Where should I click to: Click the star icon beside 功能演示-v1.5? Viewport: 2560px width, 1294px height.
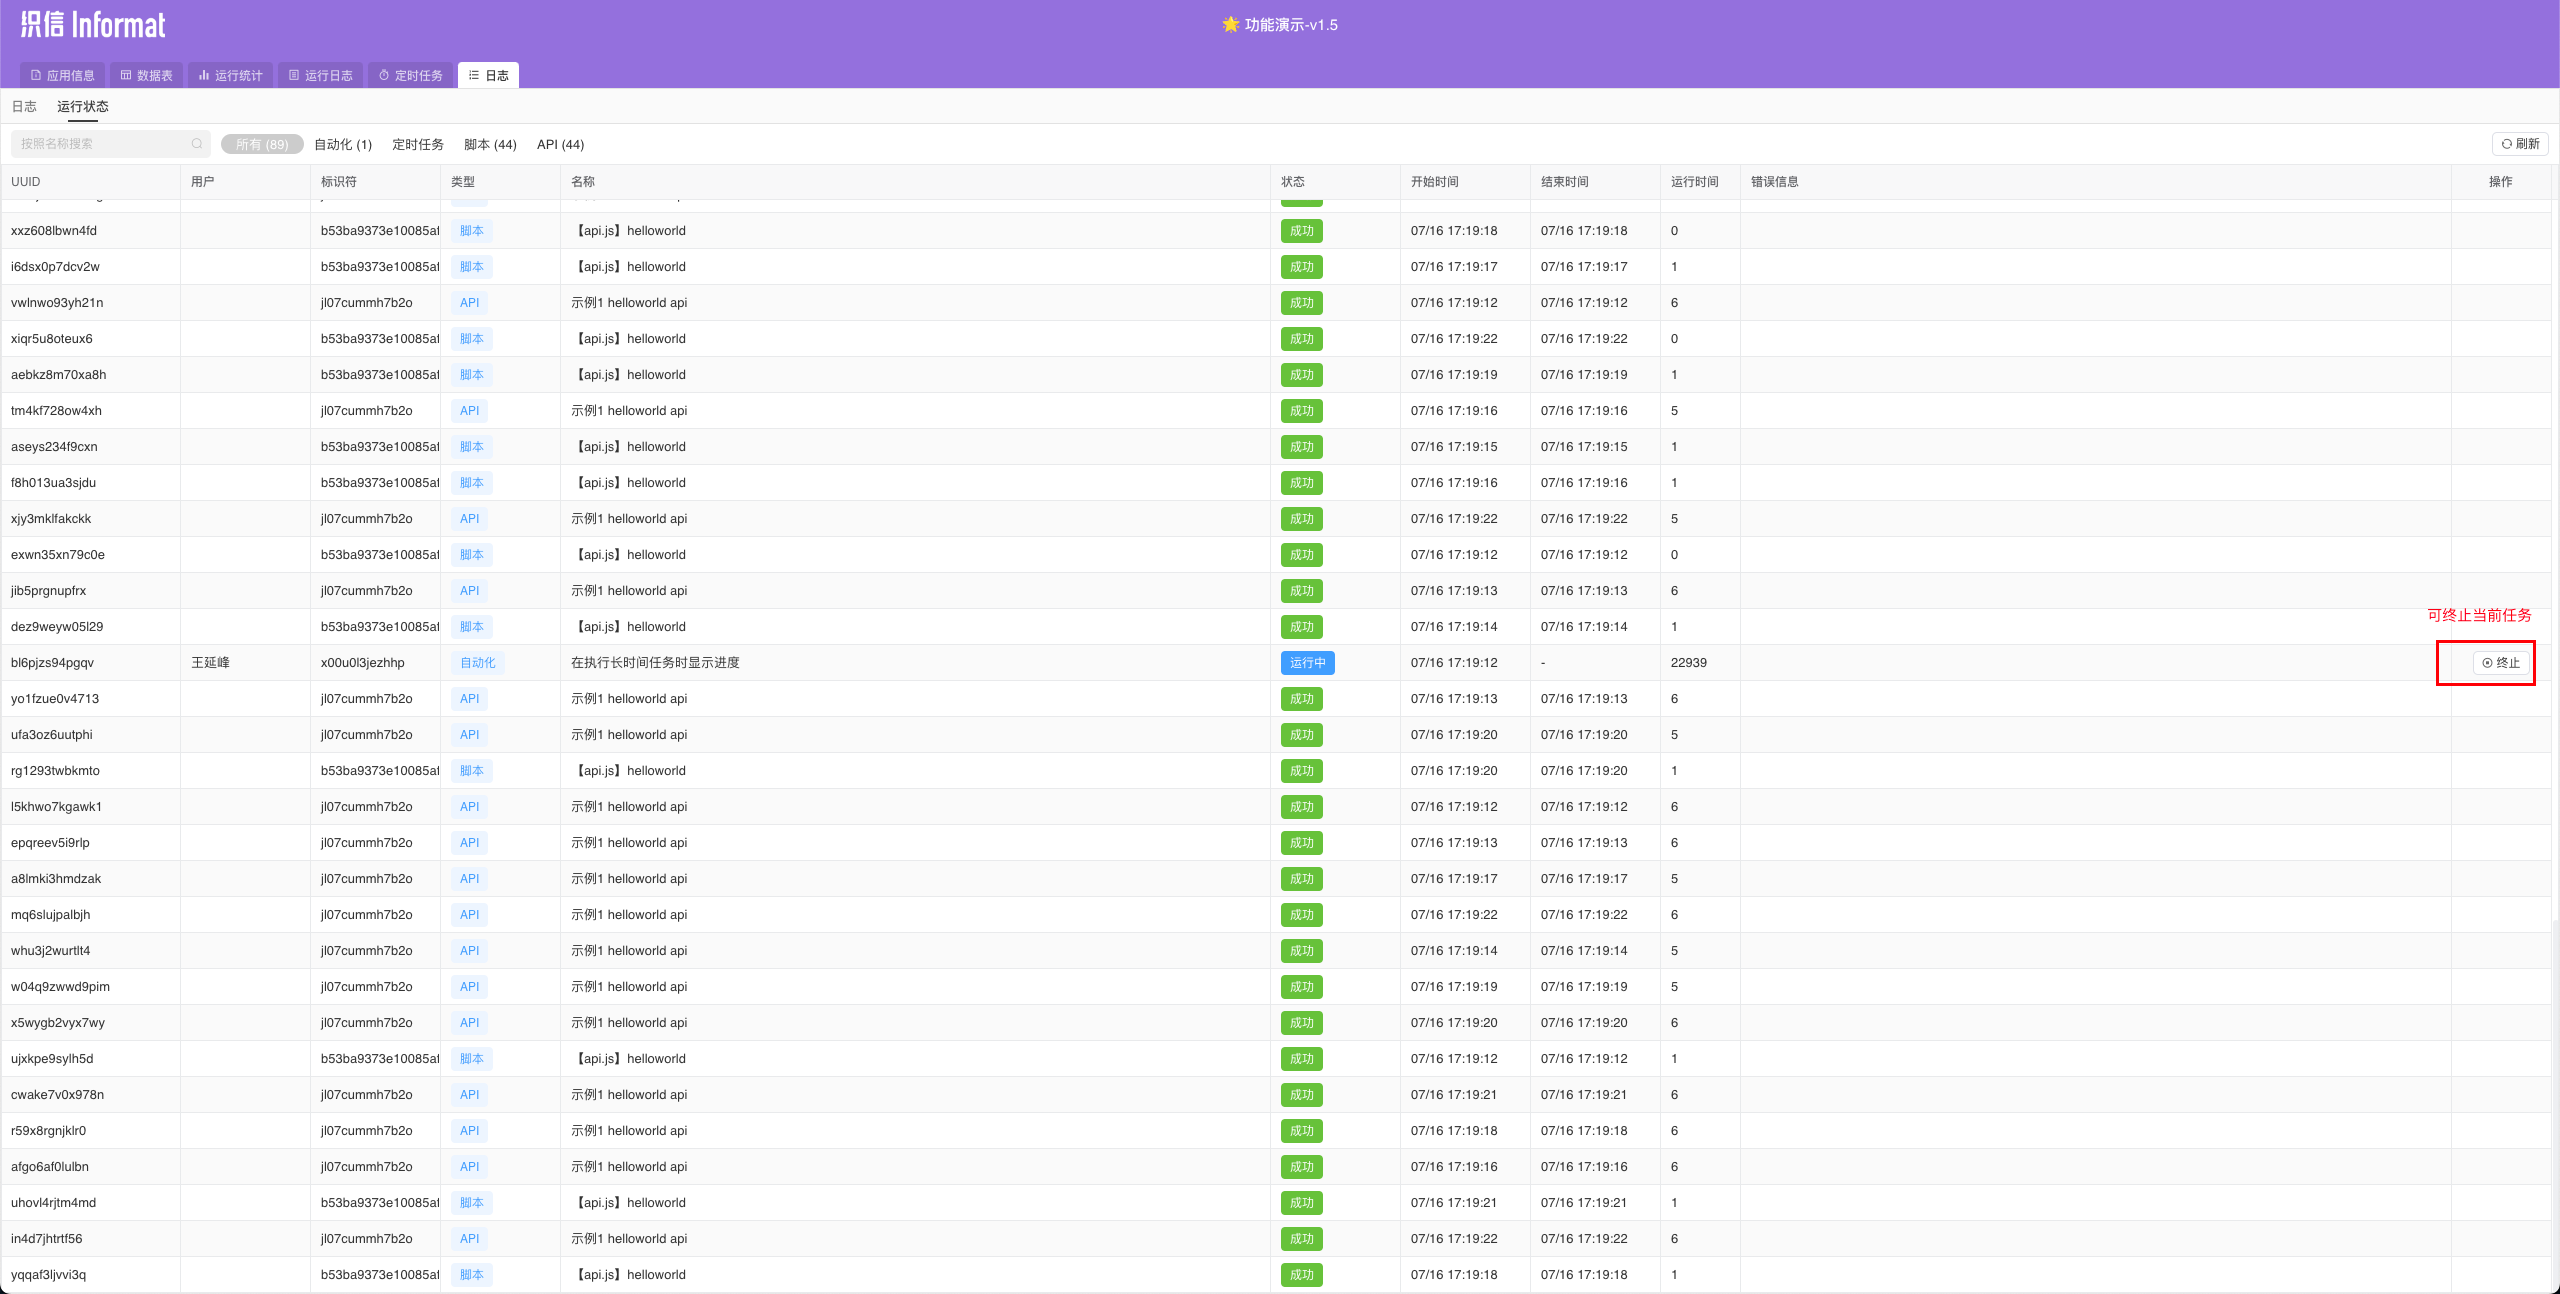(1230, 25)
